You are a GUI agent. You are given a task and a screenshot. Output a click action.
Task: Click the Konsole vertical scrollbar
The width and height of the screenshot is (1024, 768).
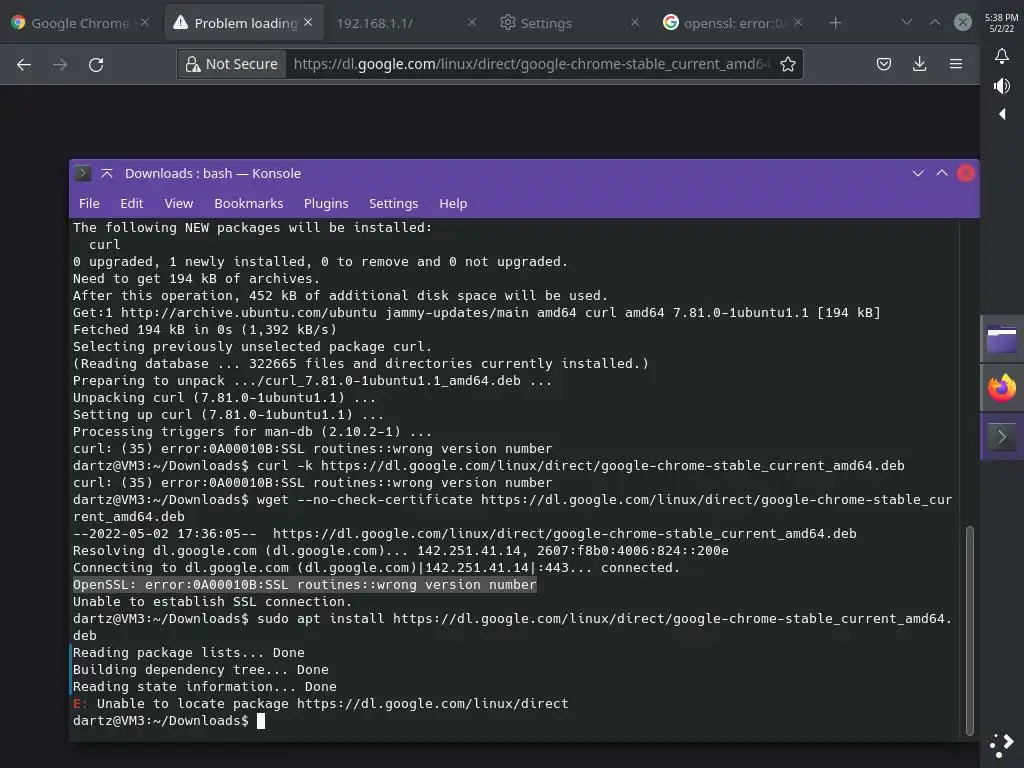970,630
